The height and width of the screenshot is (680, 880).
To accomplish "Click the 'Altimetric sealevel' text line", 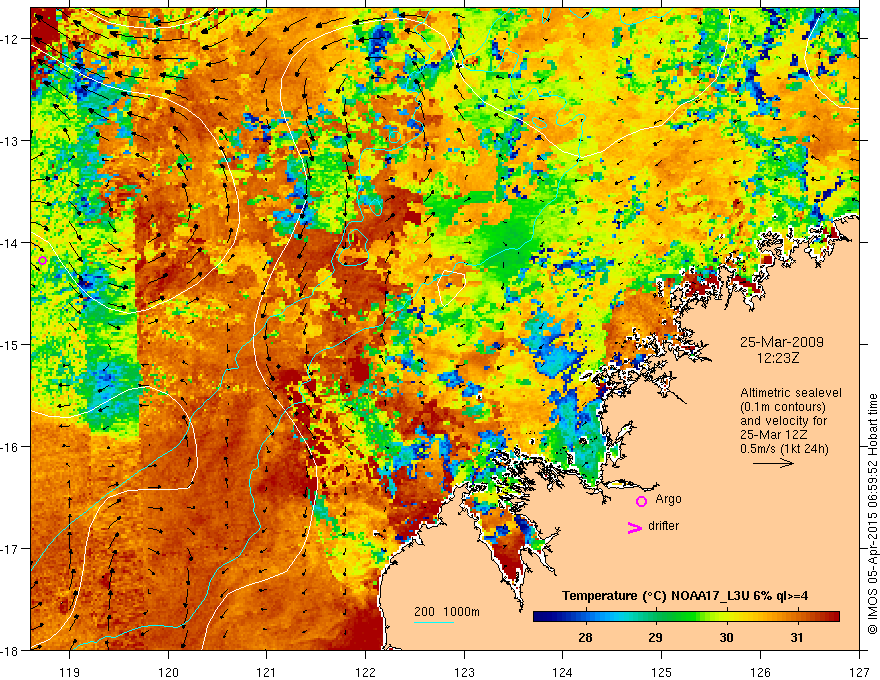I will (791, 393).
